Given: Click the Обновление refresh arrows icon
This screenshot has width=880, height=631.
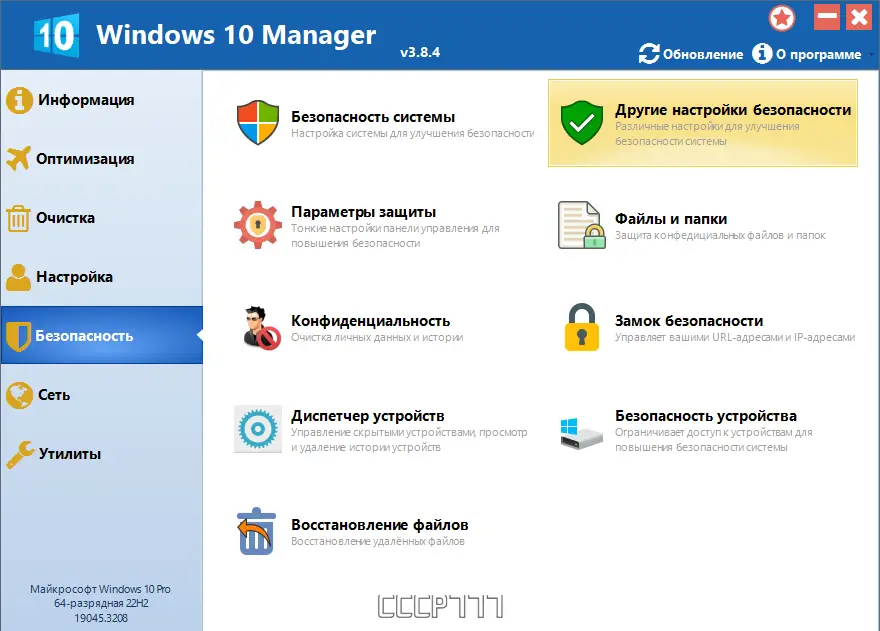Looking at the screenshot, I should coord(649,54).
